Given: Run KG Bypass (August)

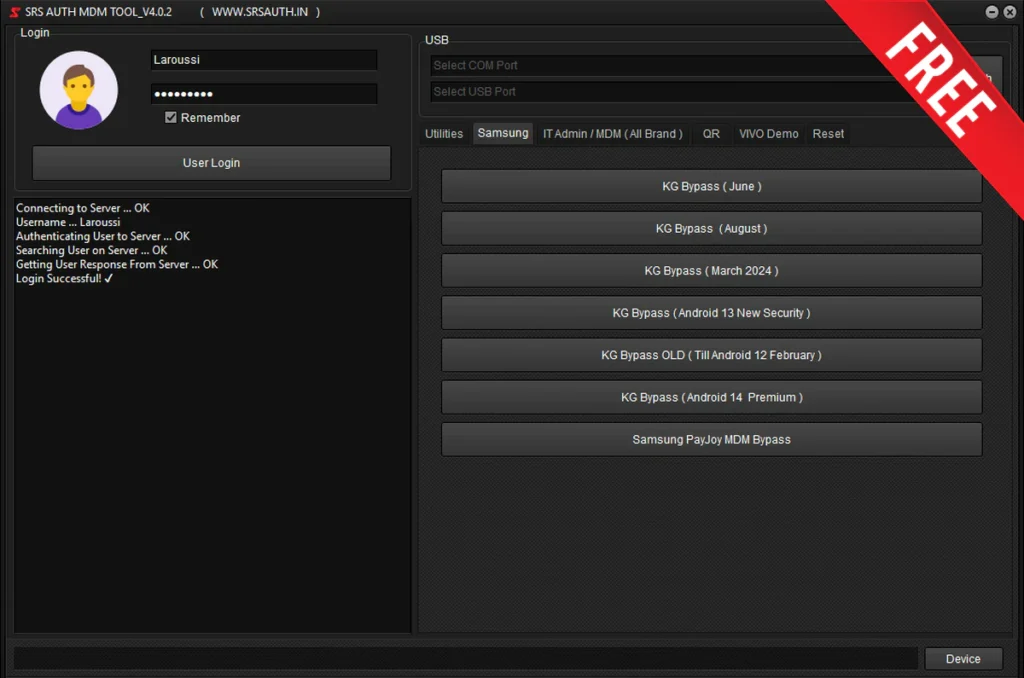Looking at the screenshot, I should pos(712,229).
